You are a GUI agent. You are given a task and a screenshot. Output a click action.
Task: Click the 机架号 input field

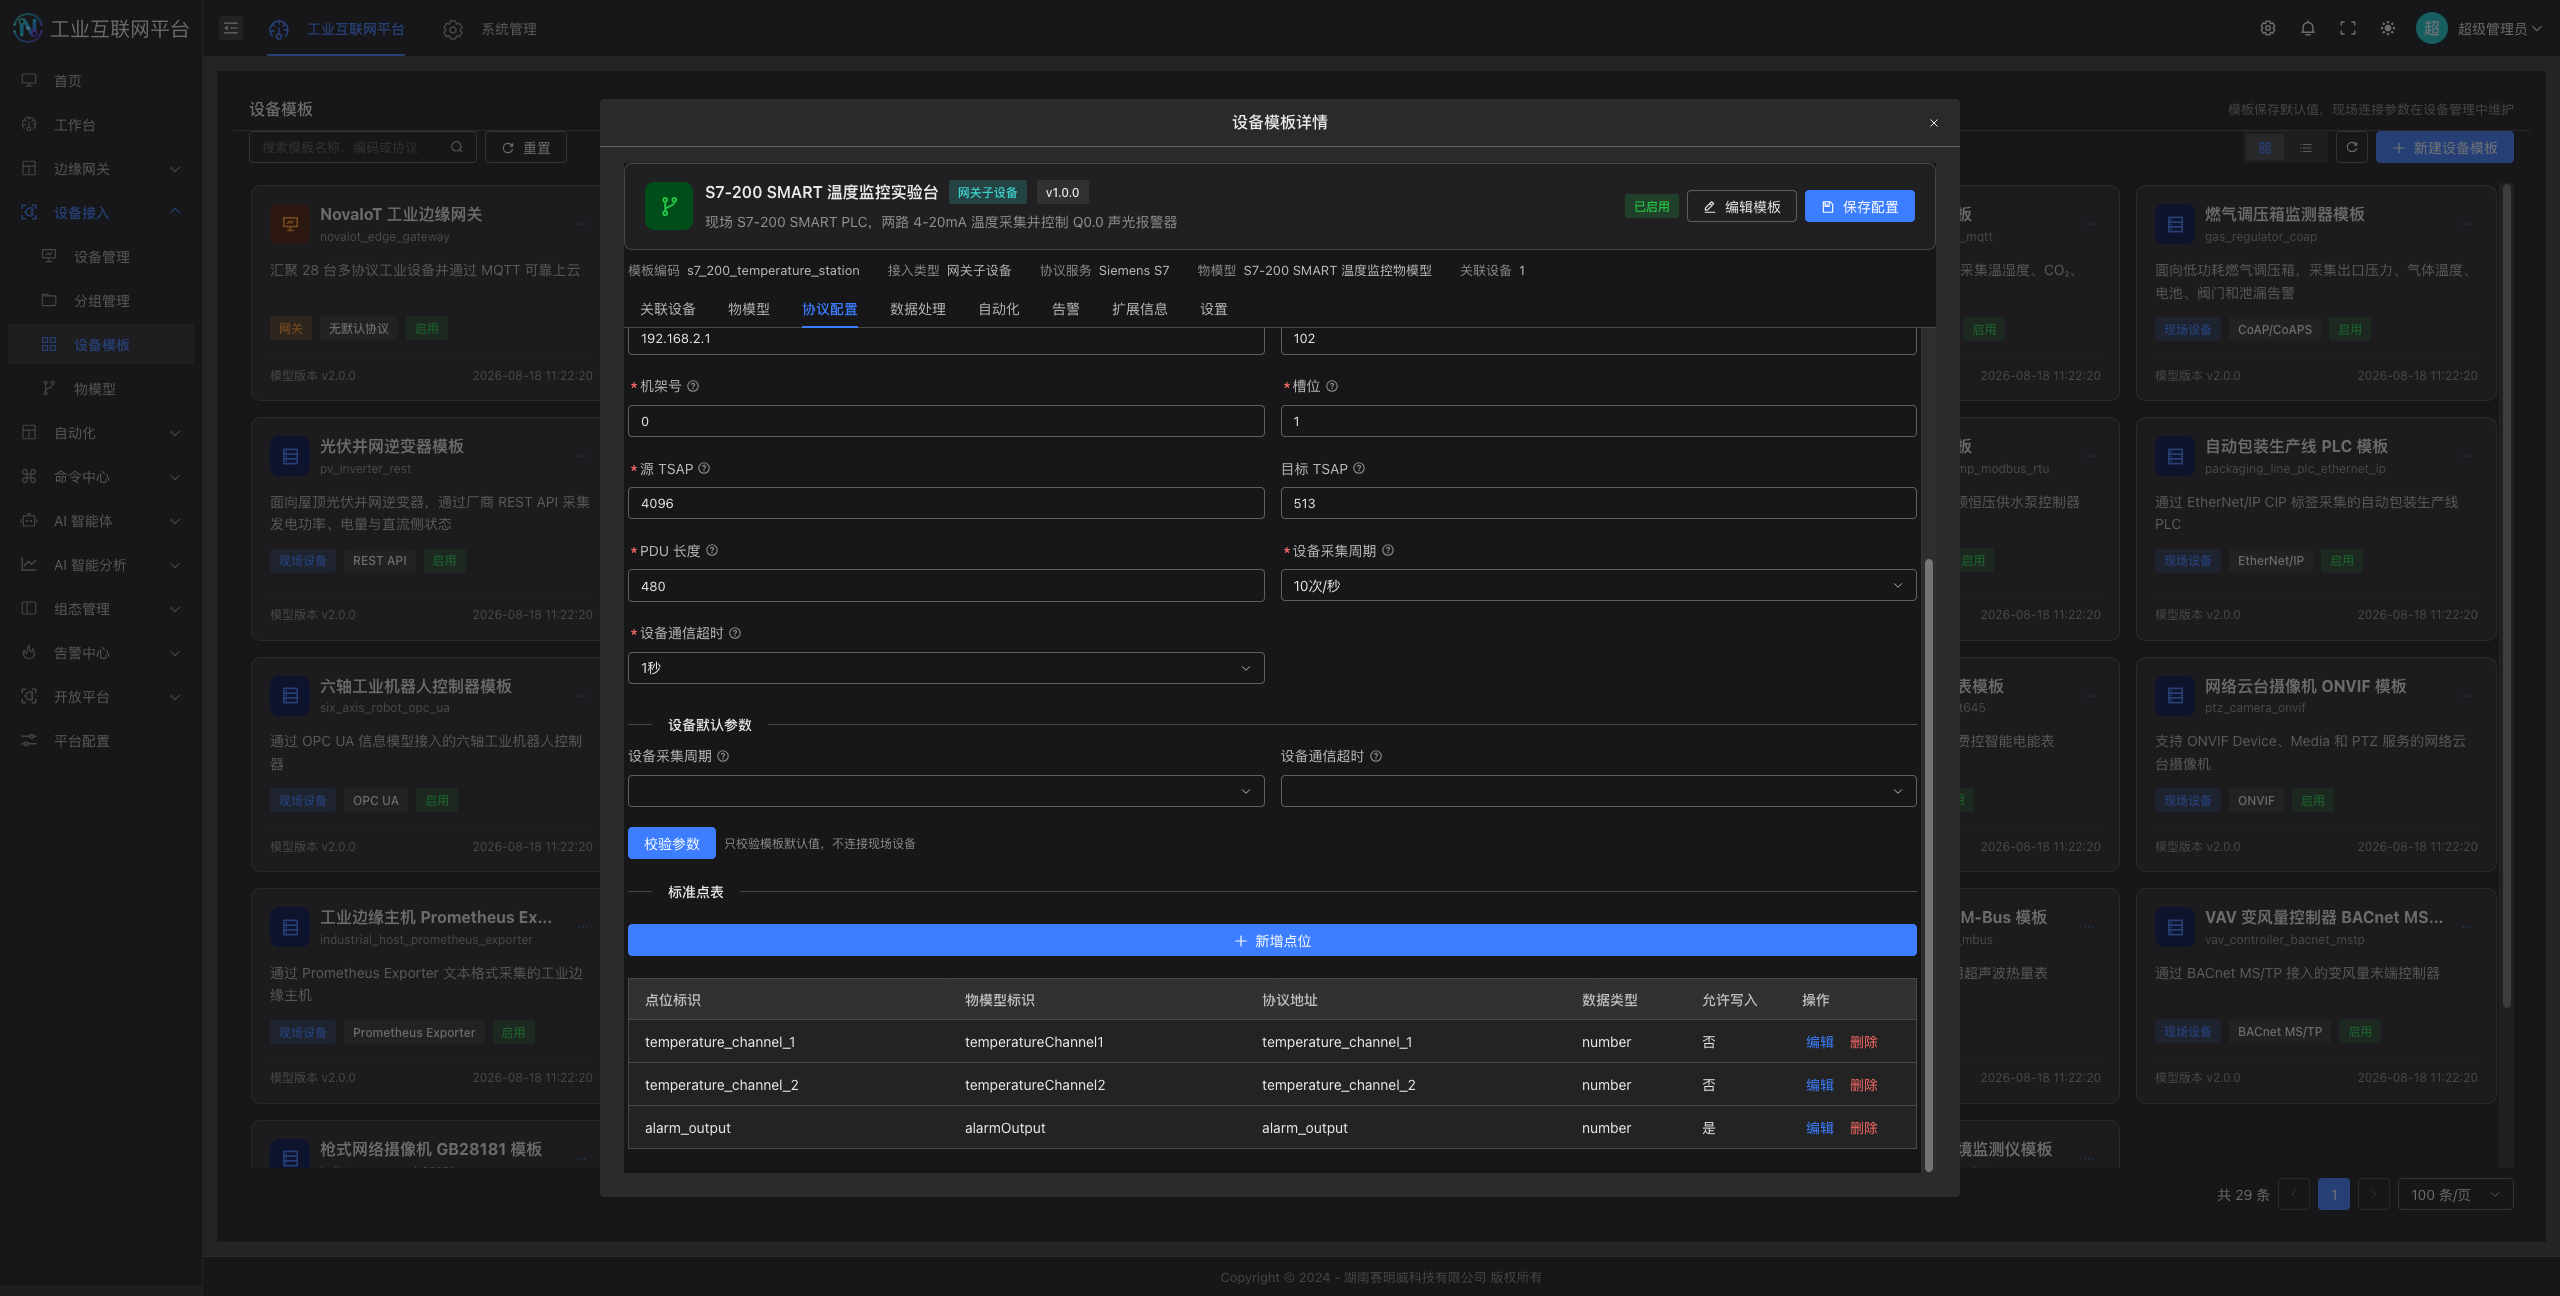[946, 421]
